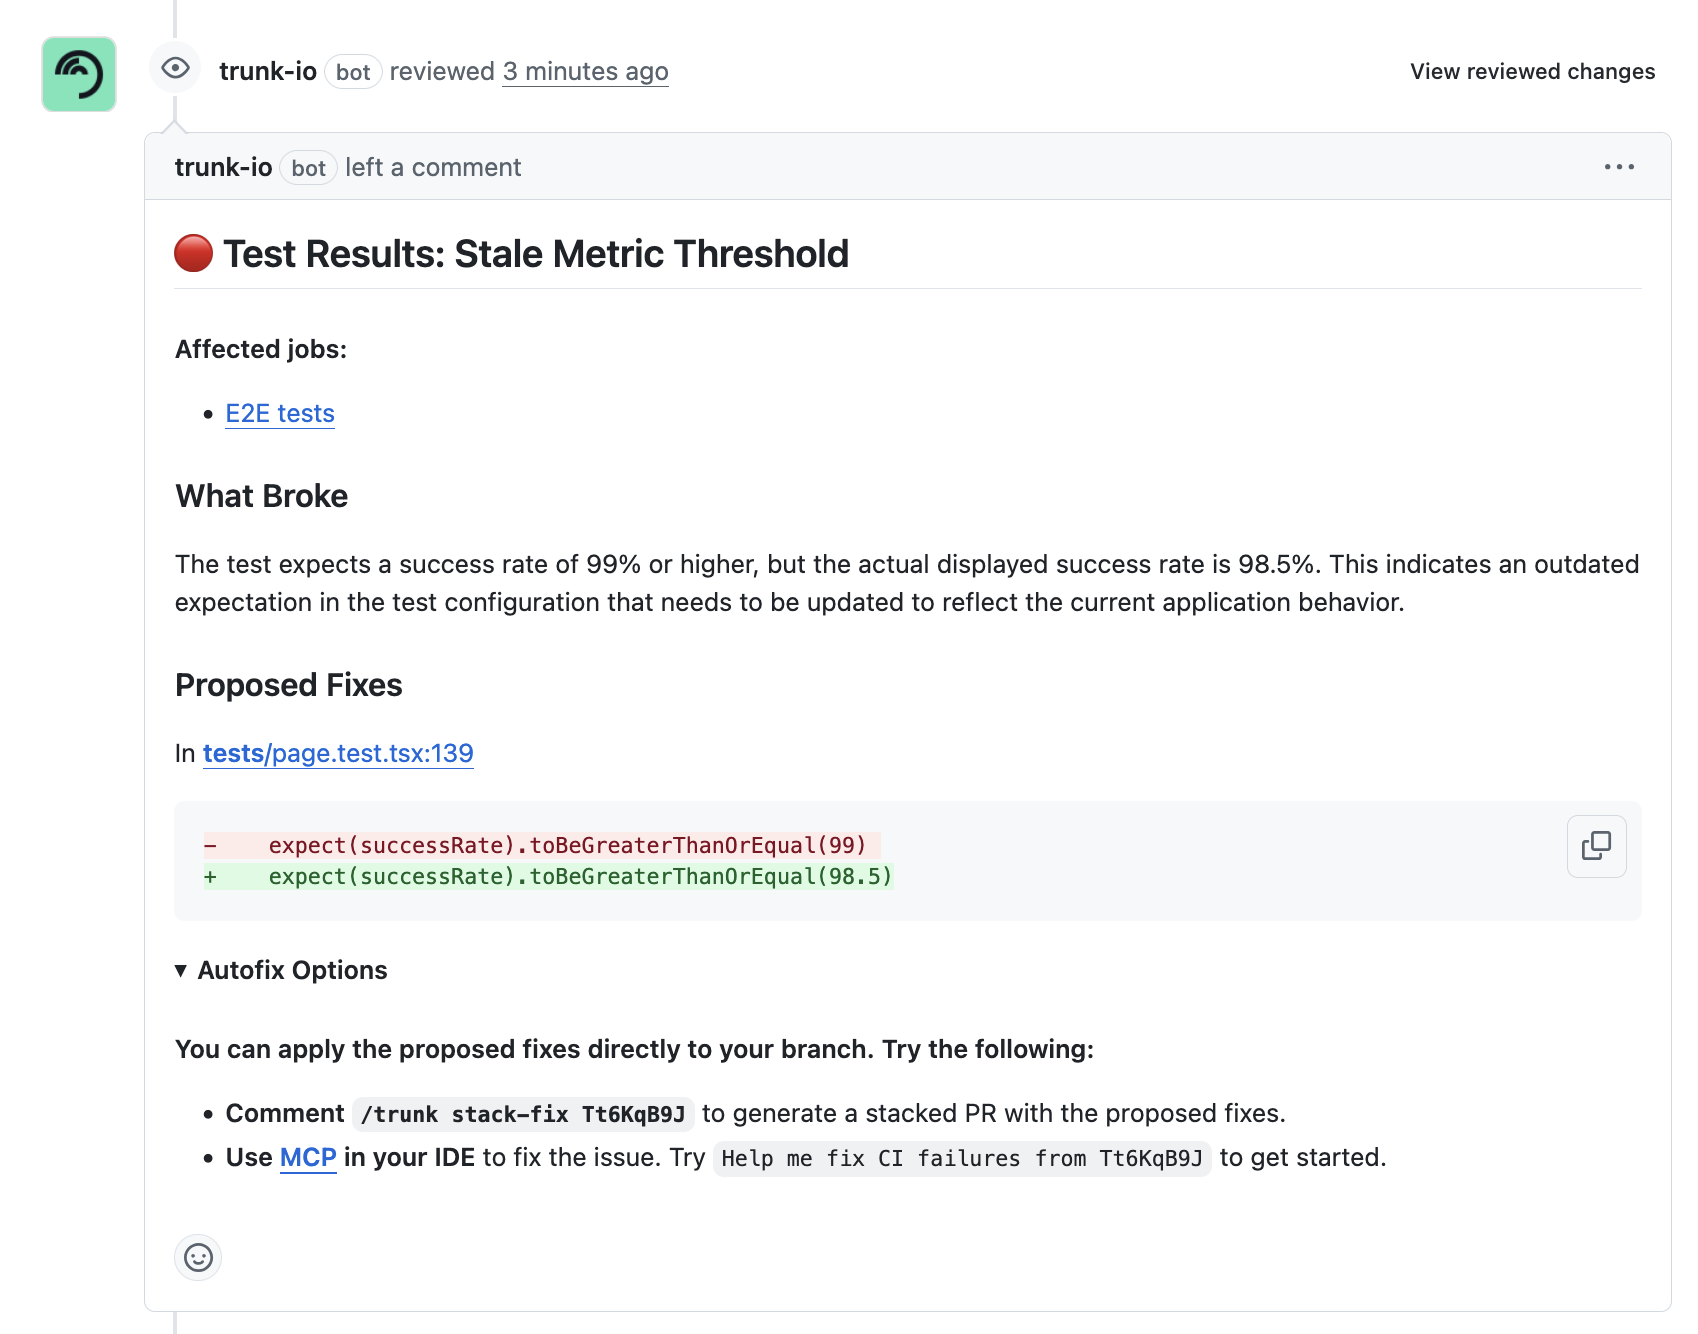Open the three-dot comment options menu
The width and height of the screenshot is (1698, 1334).
(x=1619, y=167)
